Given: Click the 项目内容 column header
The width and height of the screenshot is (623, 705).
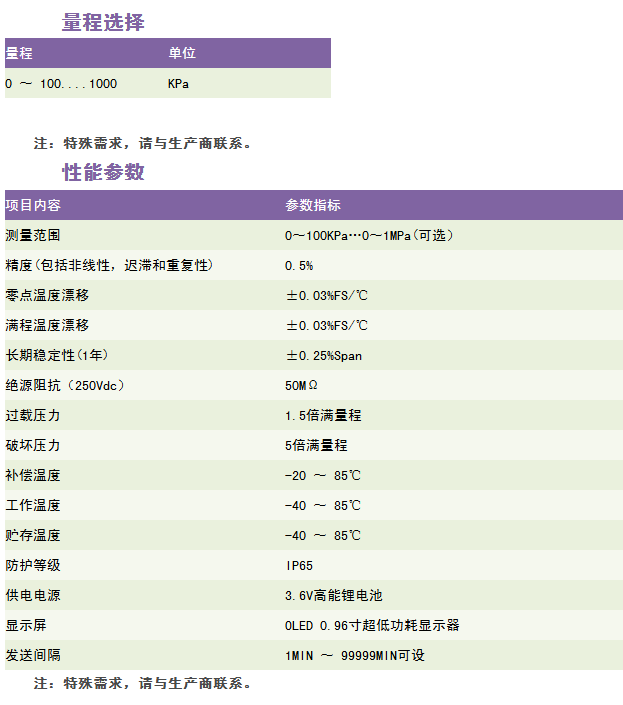Looking at the screenshot, I should (33, 205).
